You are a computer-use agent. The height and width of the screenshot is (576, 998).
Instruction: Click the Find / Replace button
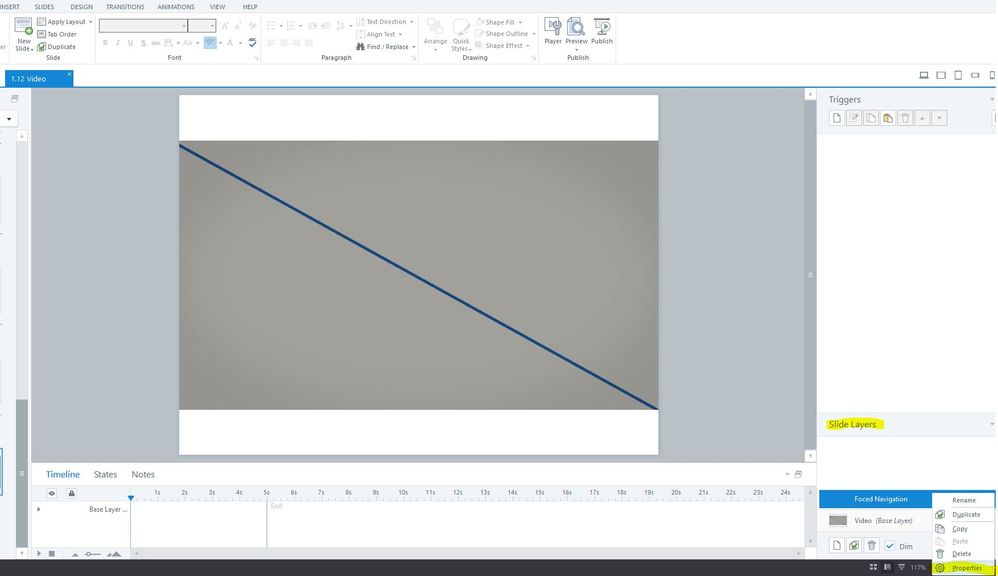383,47
